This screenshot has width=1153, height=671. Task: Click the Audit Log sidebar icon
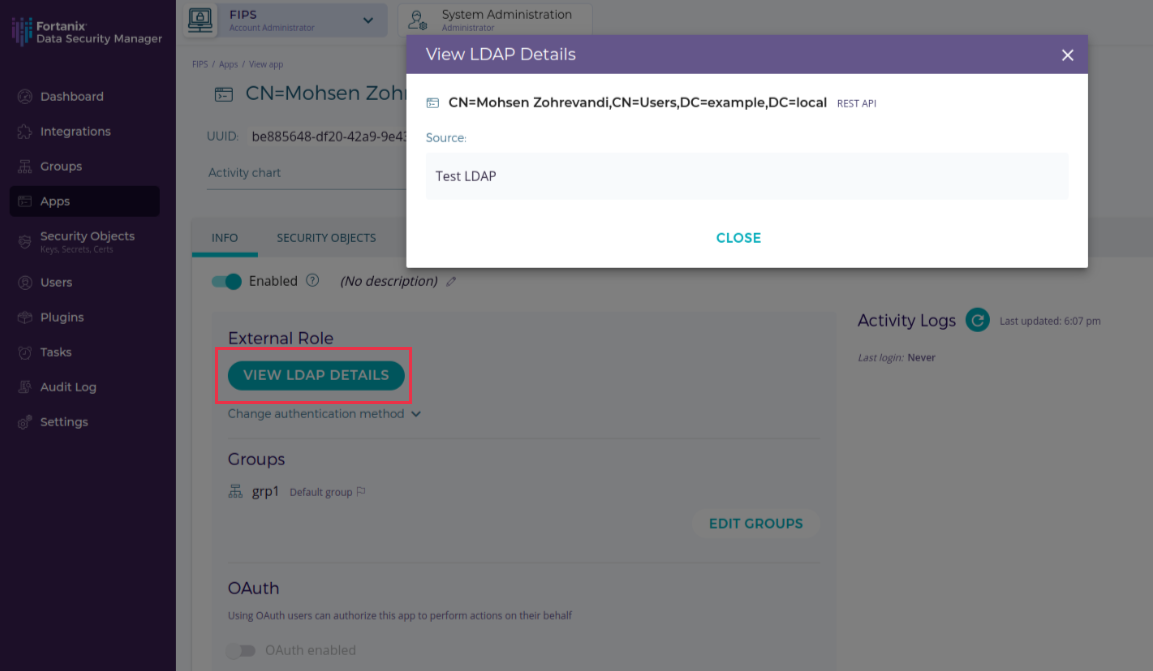(x=25, y=387)
